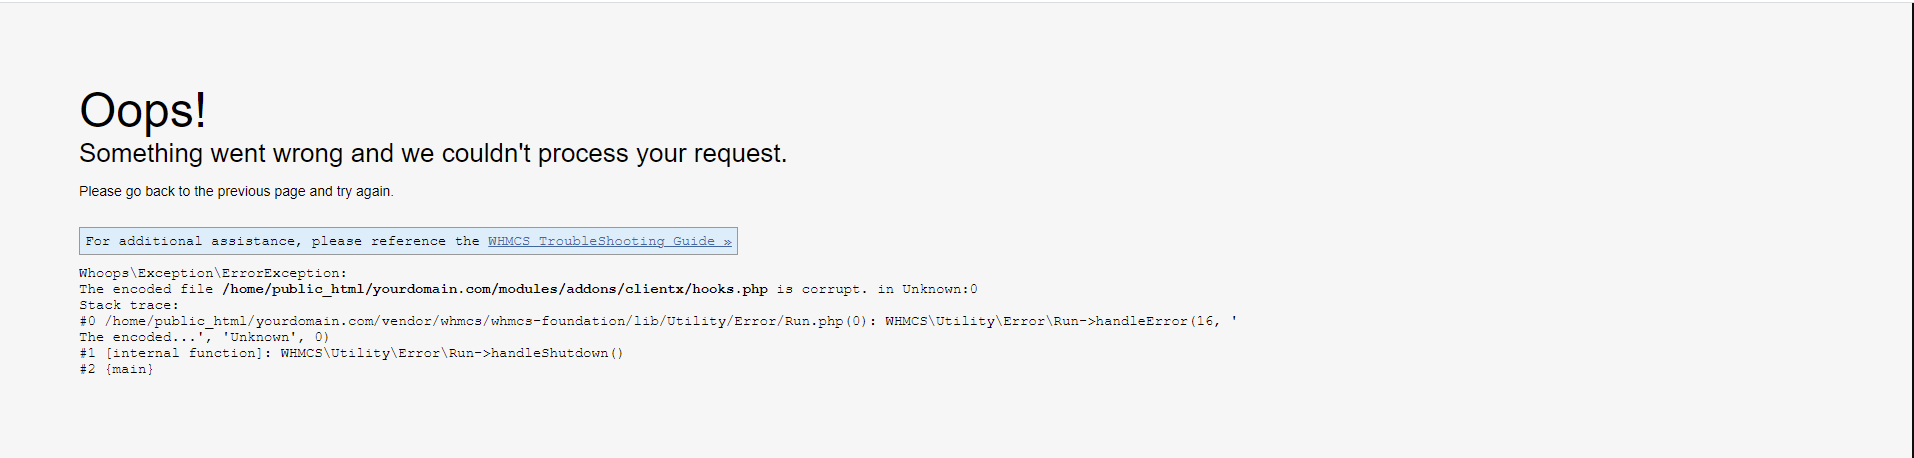Click the "Something went wrong" subheading
The height and width of the screenshot is (458, 1914).
432,153
